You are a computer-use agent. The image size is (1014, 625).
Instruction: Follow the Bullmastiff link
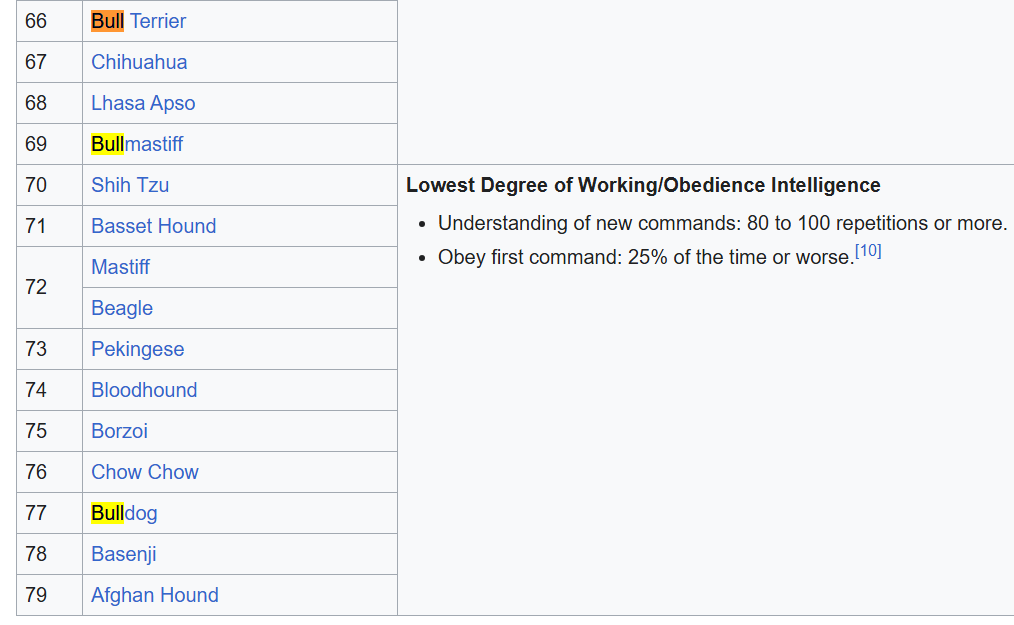pos(137,144)
